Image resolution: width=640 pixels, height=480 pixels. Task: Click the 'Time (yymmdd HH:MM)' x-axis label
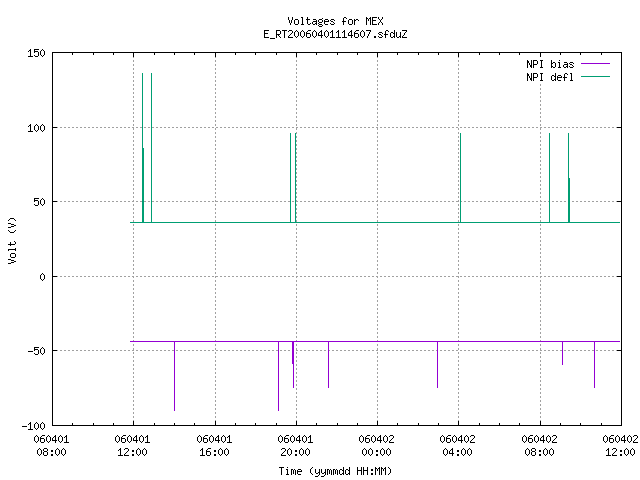pyautogui.click(x=335, y=471)
